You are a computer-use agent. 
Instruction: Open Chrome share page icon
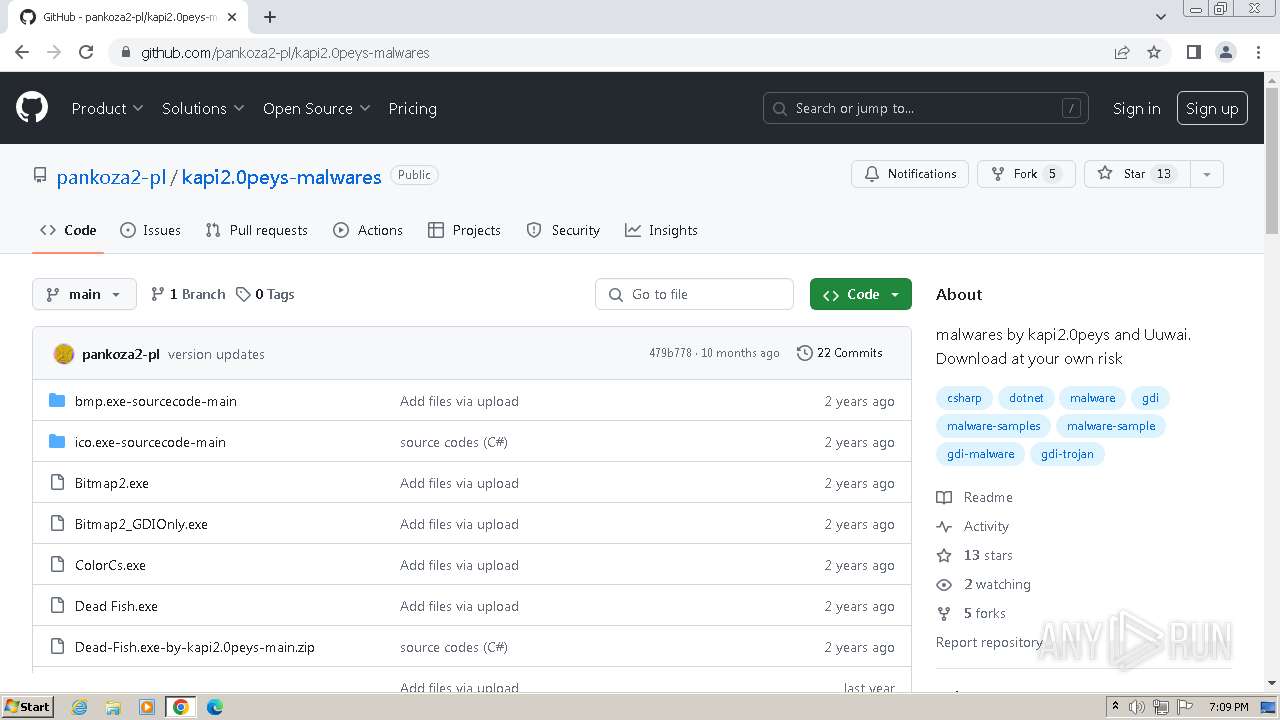(x=1122, y=52)
